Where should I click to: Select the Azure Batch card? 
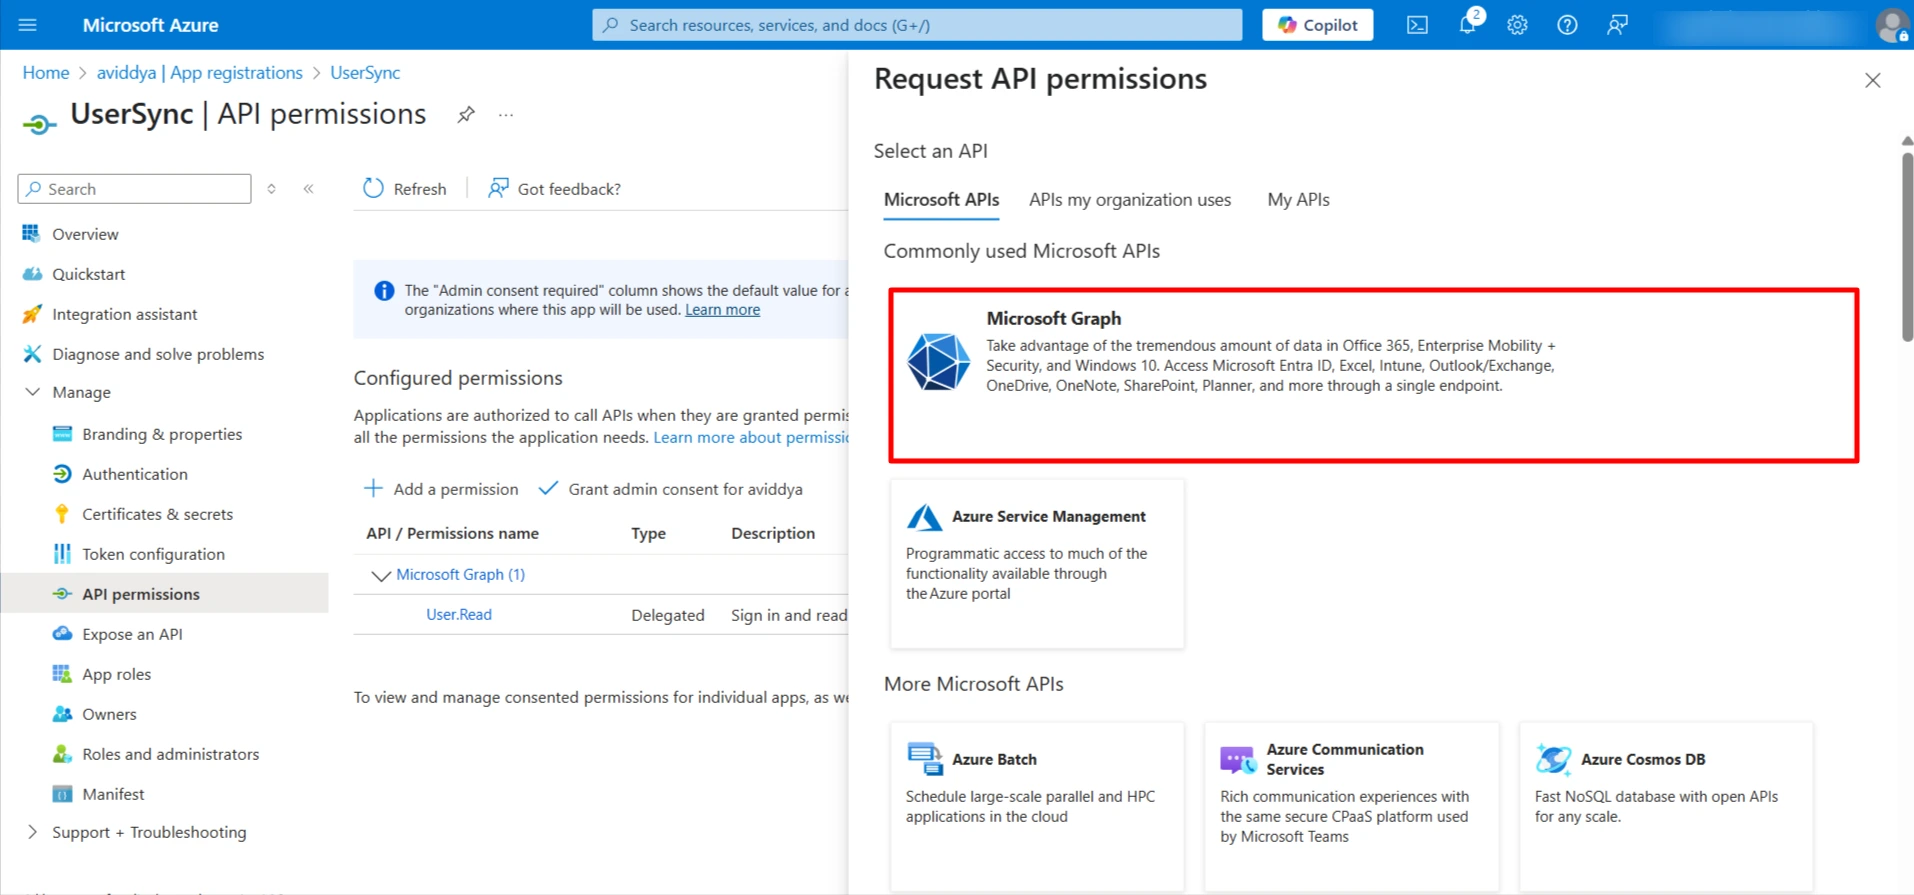[1037, 806]
